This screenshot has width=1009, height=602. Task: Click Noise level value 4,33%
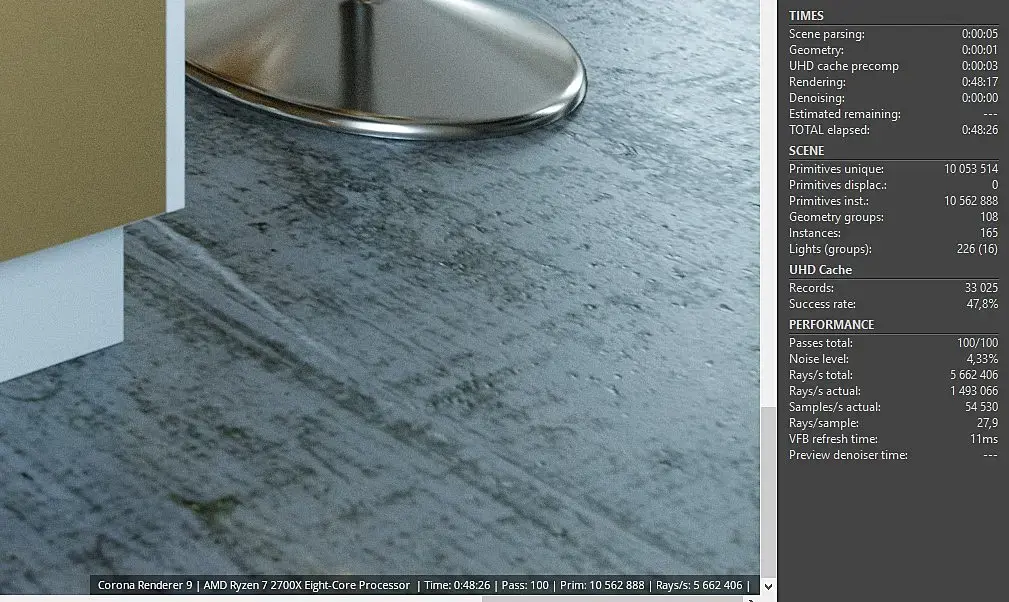[982, 360]
